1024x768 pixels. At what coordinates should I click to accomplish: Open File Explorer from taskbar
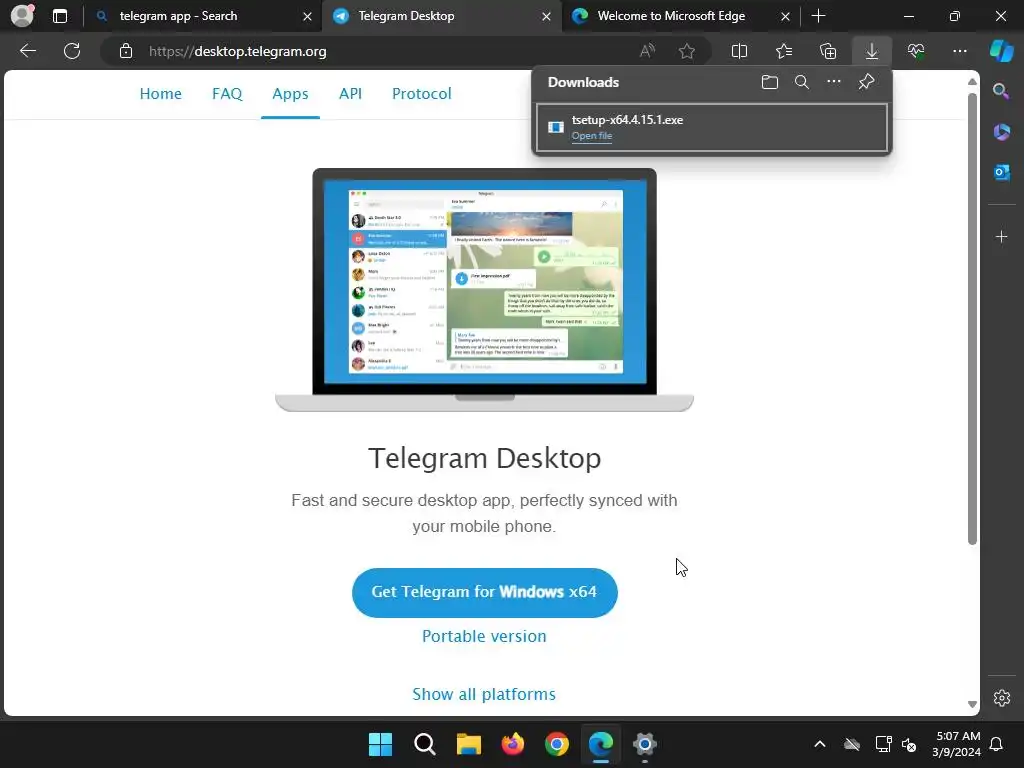(468, 744)
